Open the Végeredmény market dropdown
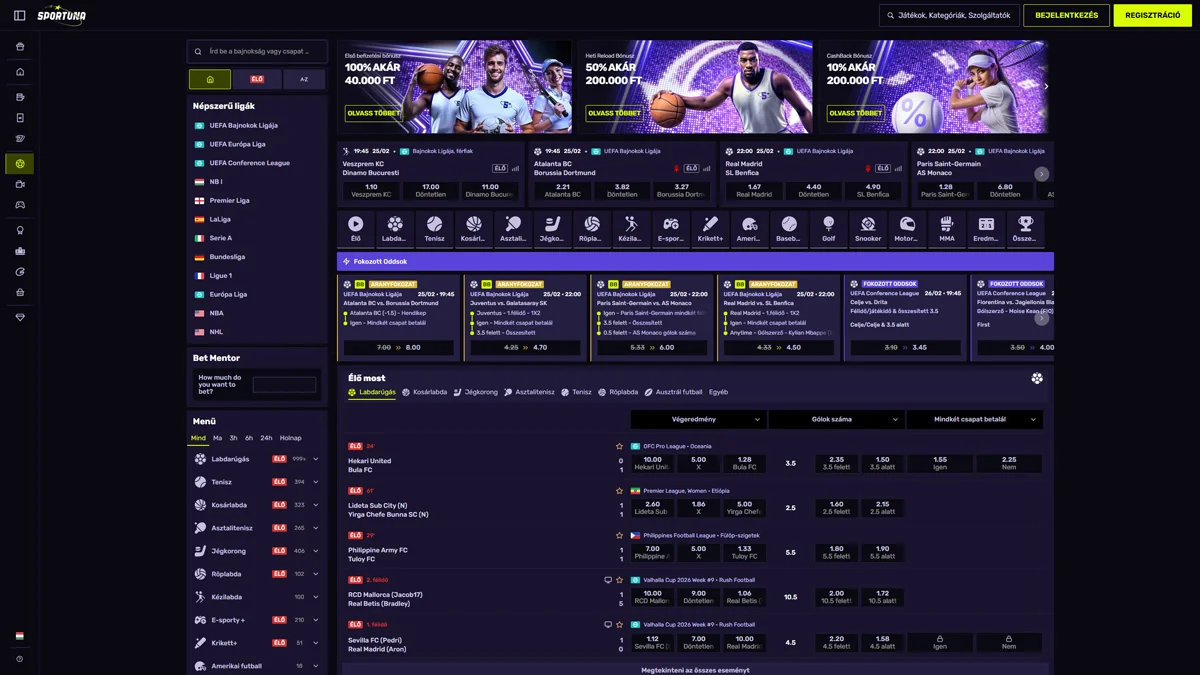The width and height of the screenshot is (1200, 675). pos(699,420)
